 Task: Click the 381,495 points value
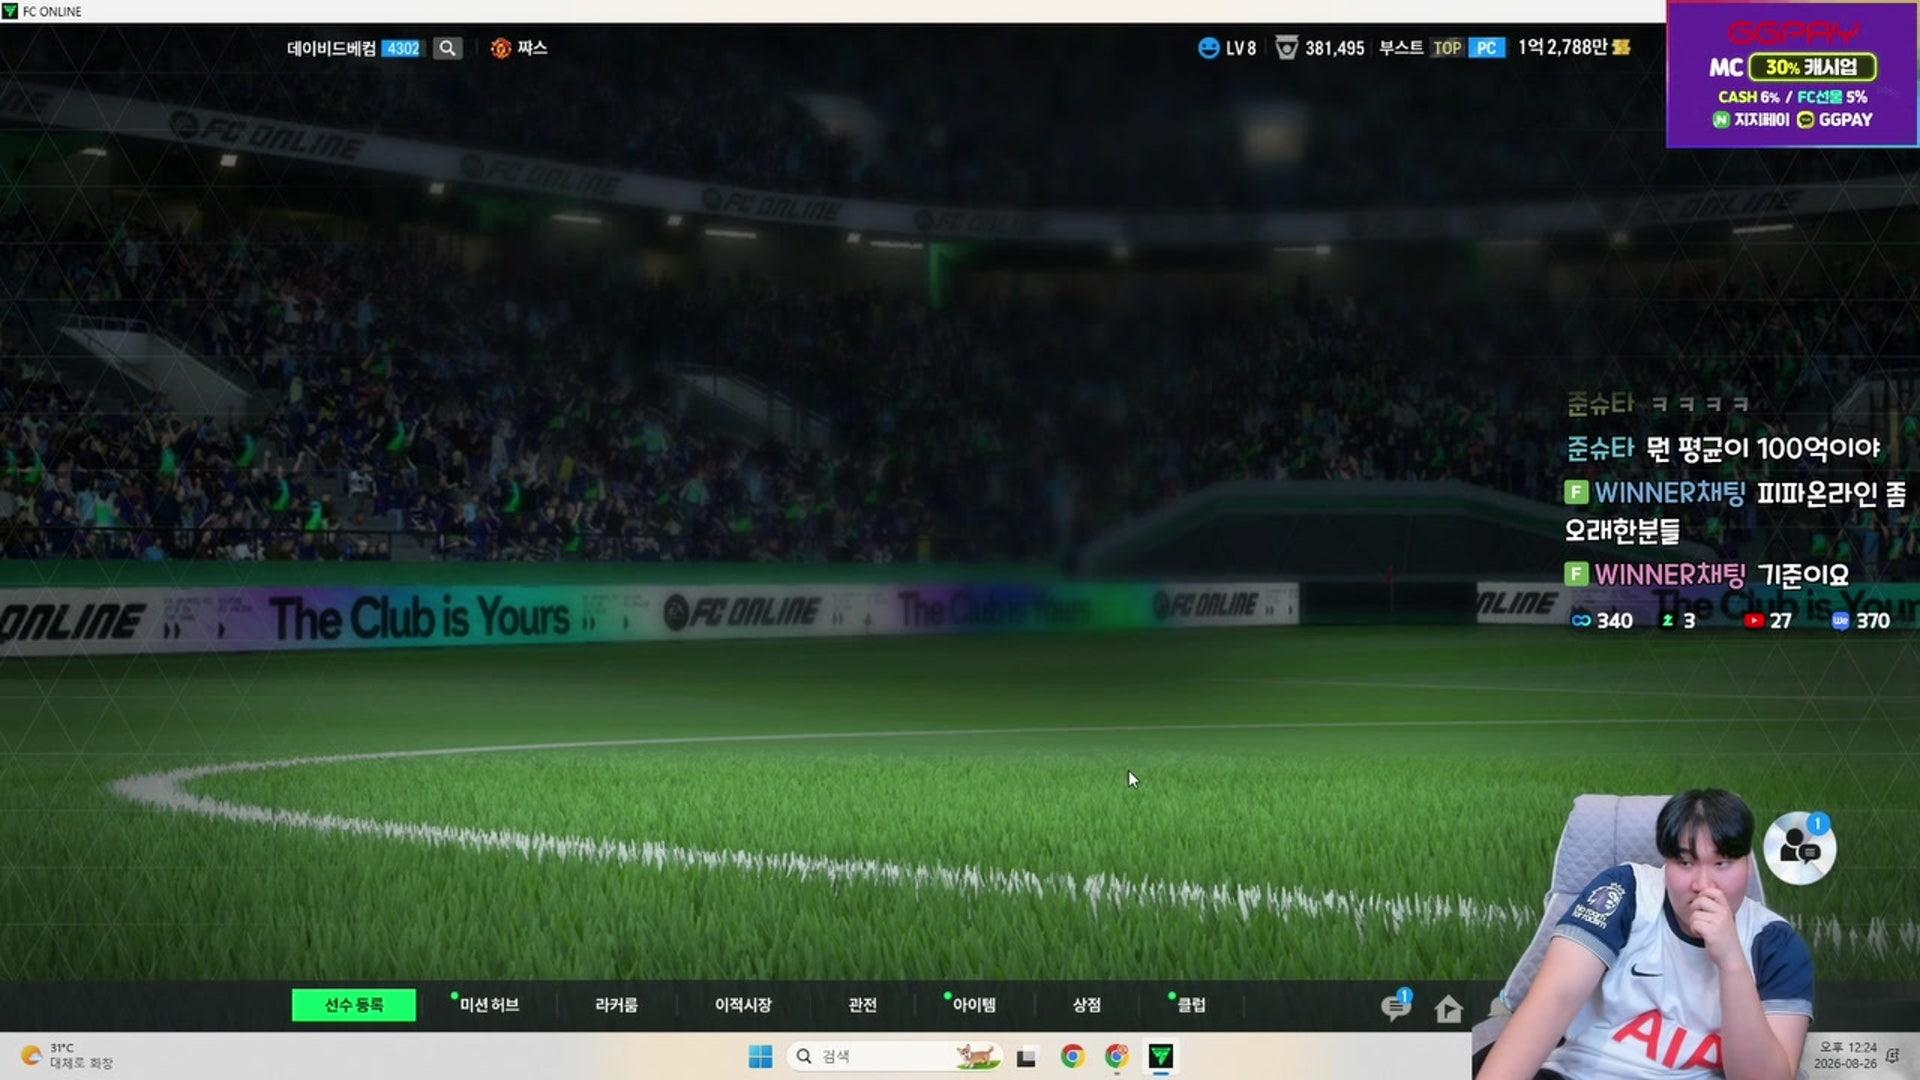(1335, 48)
